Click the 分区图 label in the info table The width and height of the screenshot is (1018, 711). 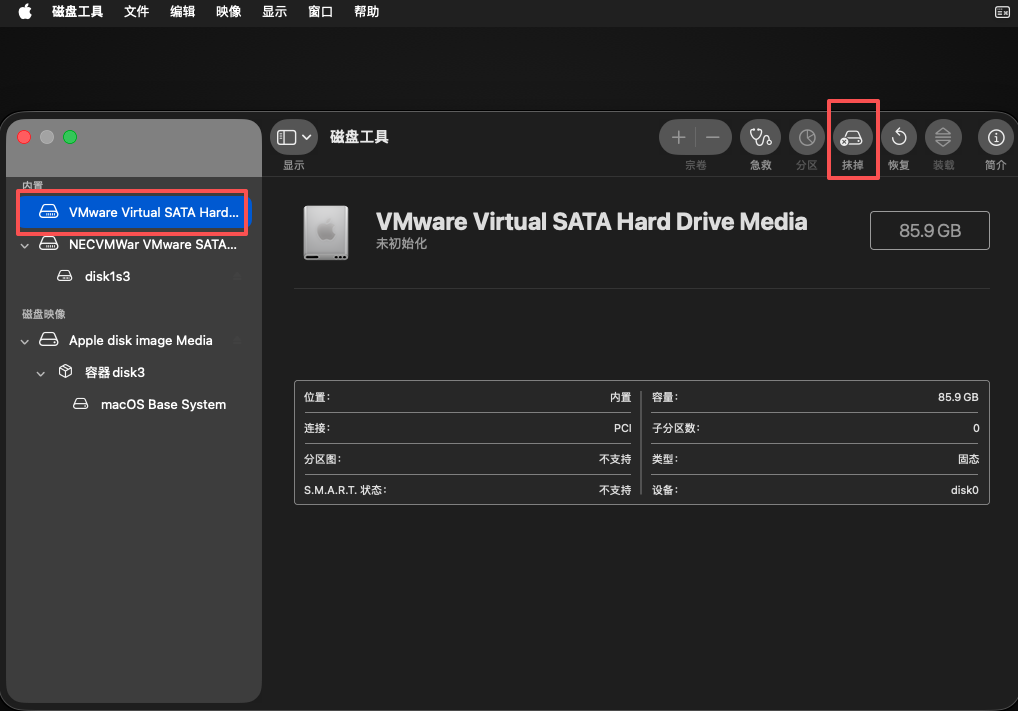pyautogui.click(x=322, y=459)
